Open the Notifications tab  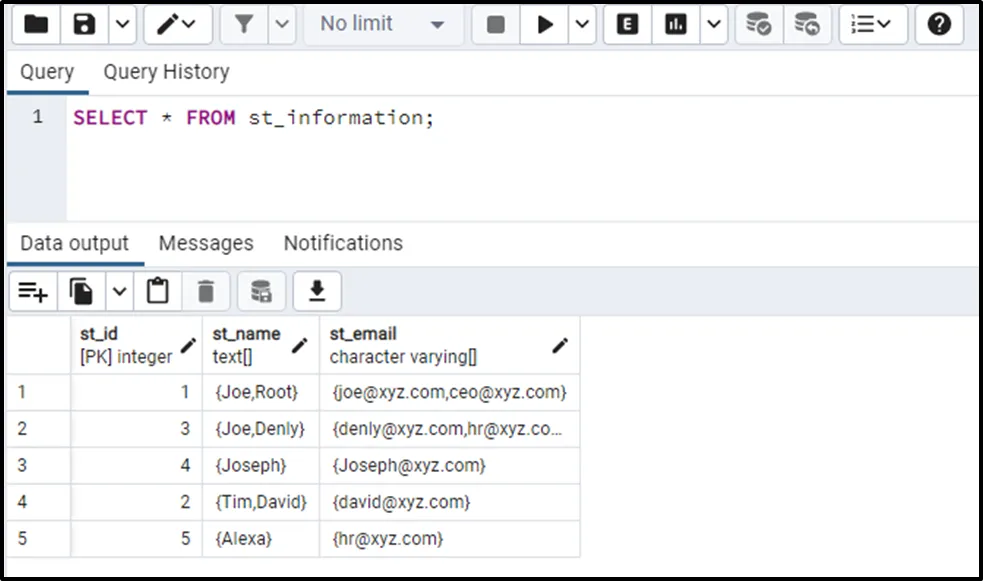(x=343, y=243)
